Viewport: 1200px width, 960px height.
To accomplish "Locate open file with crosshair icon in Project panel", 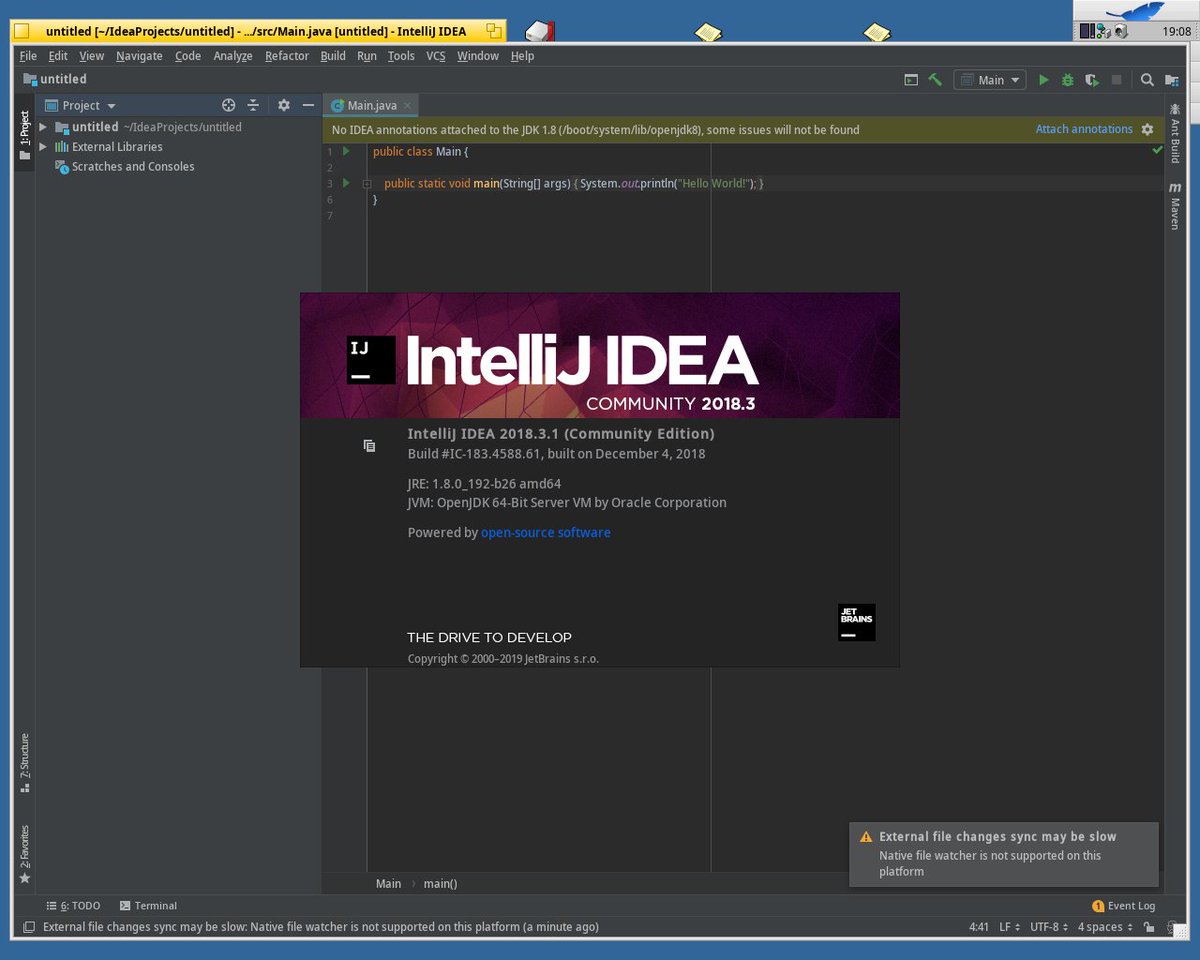I will click(x=228, y=104).
